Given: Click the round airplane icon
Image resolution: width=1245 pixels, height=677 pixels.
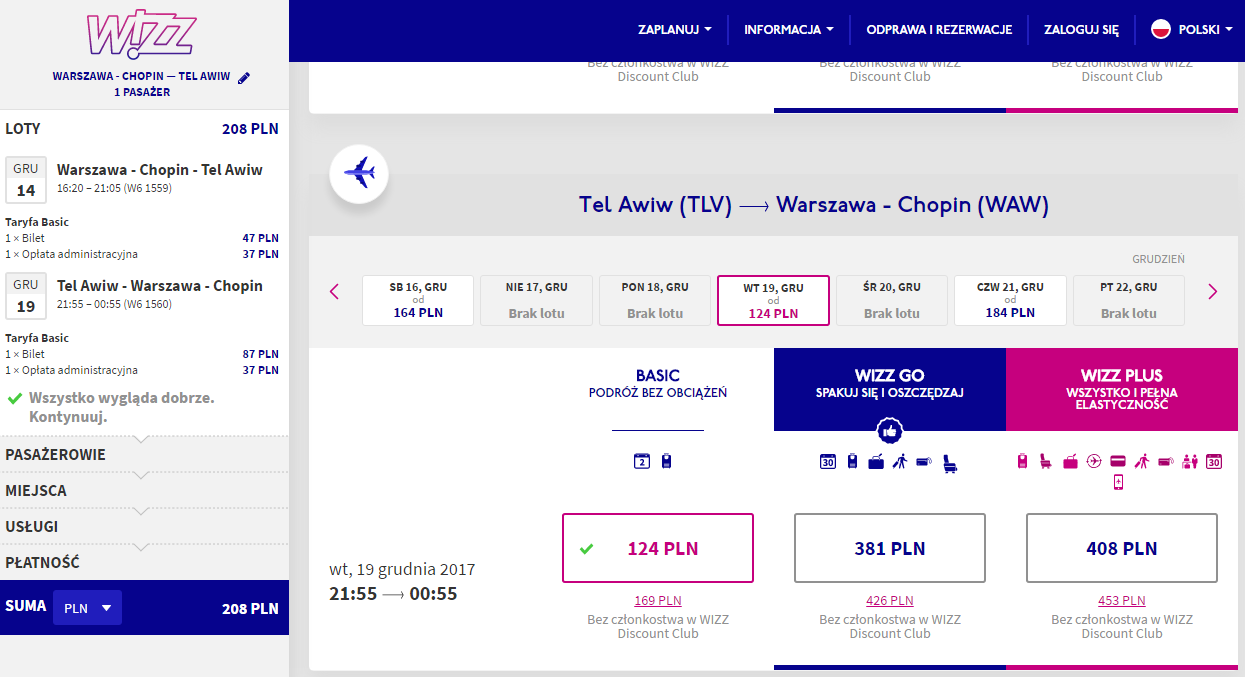Looking at the screenshot, I should 359,174.
